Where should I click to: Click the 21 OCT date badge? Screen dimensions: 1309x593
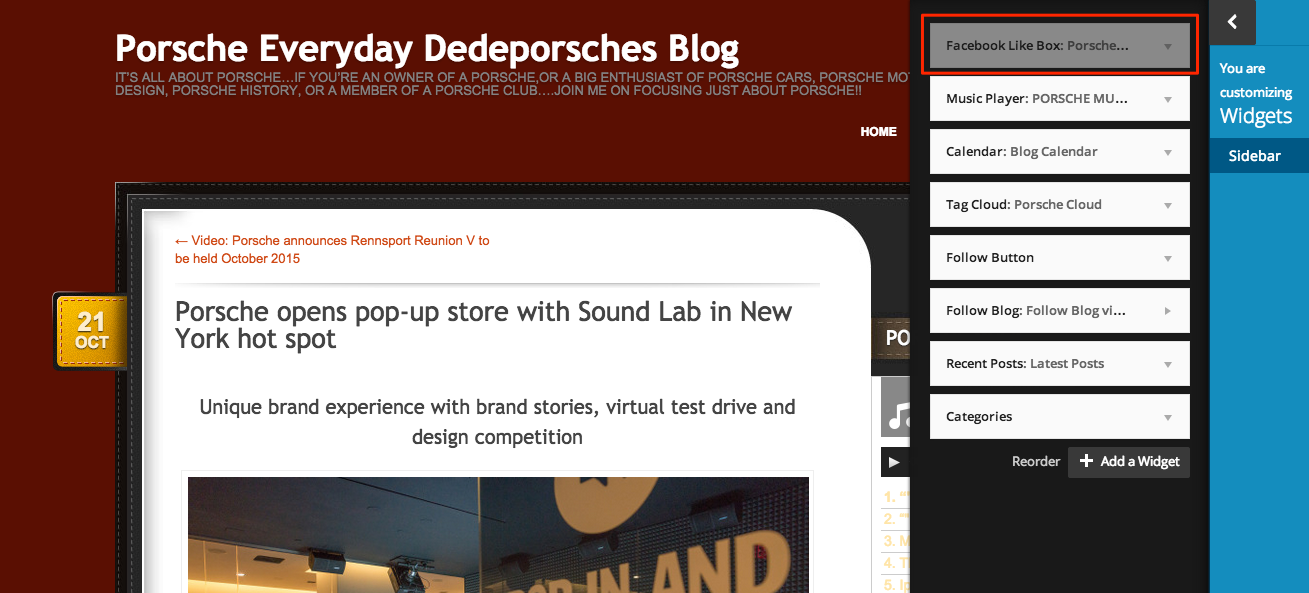click(91, 331)
